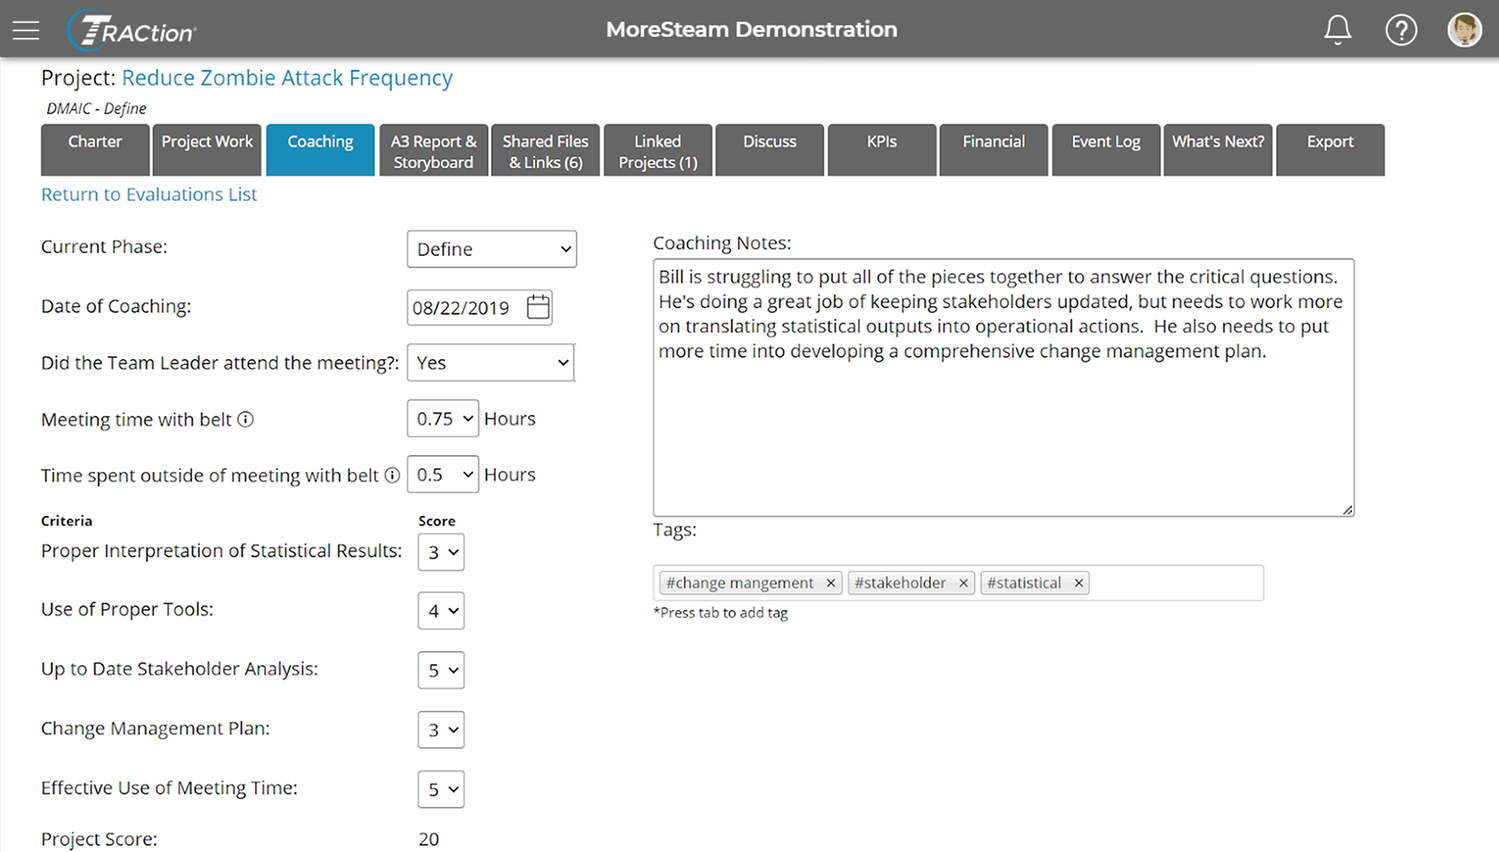Viewport: 1499px width, 852px height.
Task: Click the TRACtion logo
Action: click(132, 30)
